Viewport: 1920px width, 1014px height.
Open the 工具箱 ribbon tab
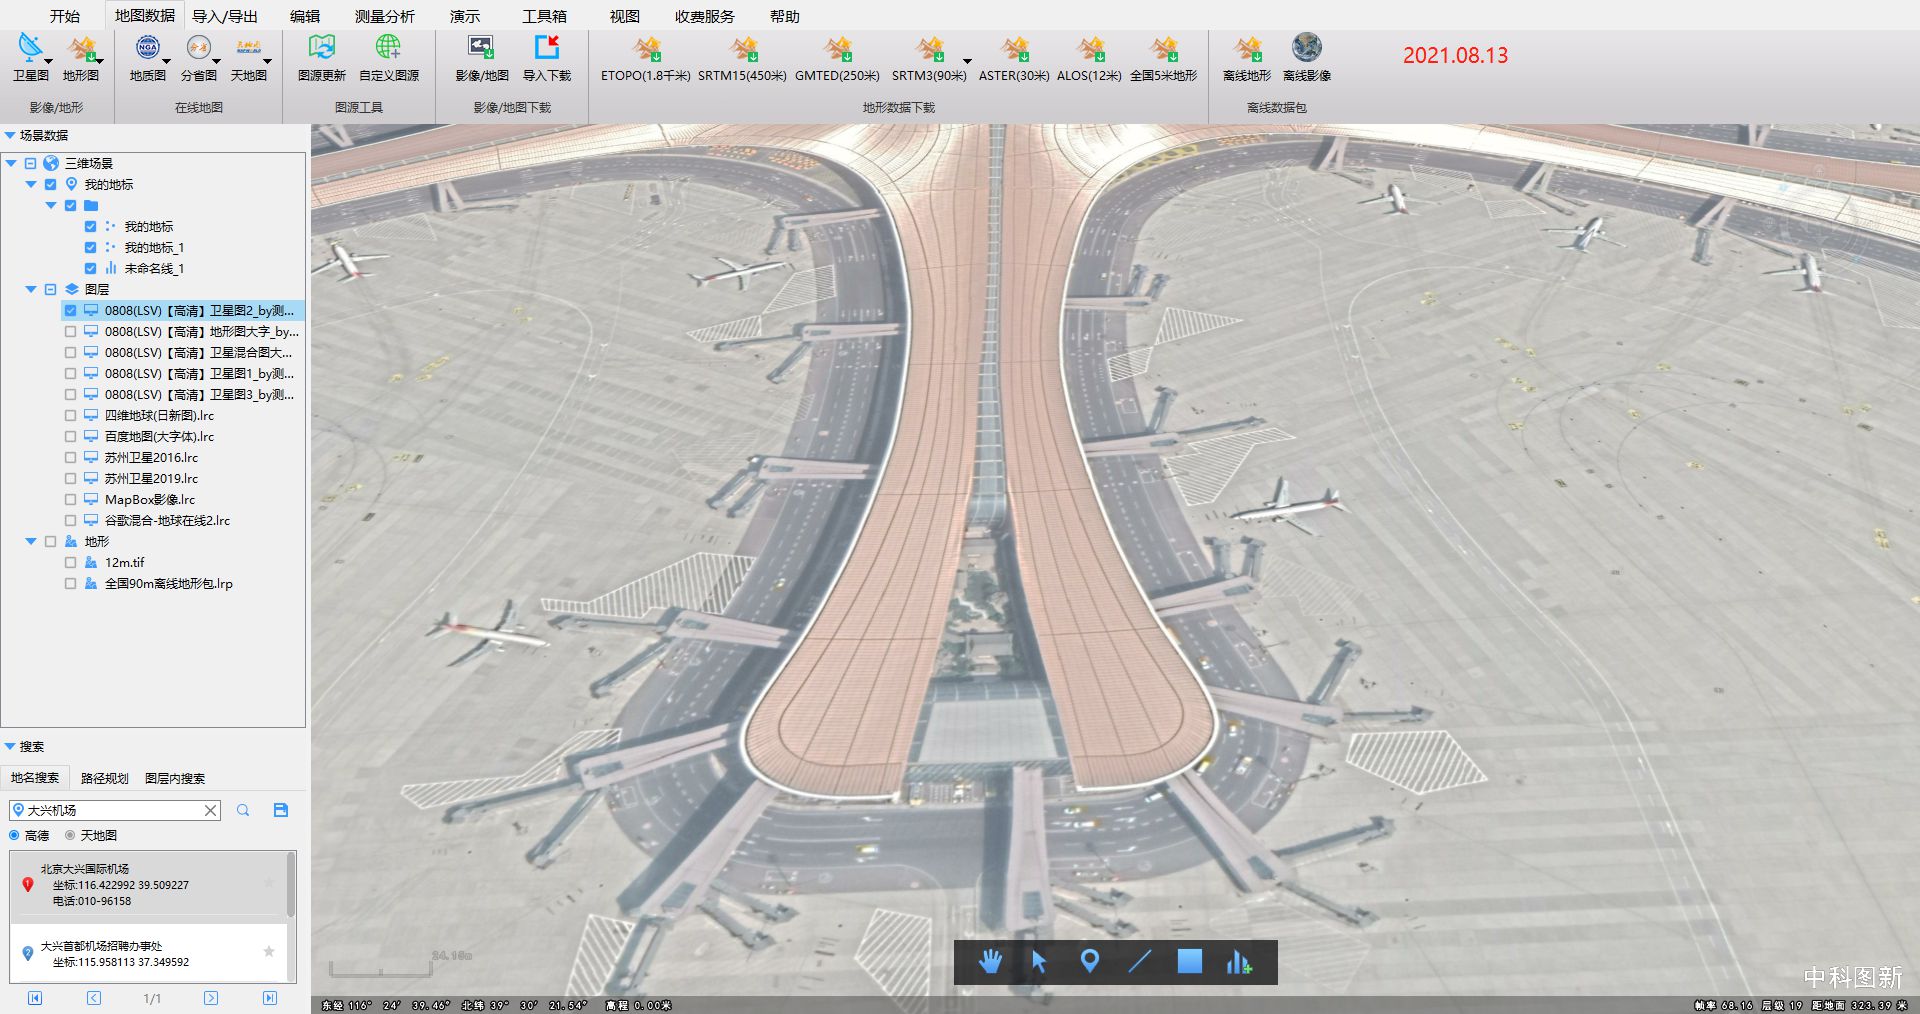544,16
